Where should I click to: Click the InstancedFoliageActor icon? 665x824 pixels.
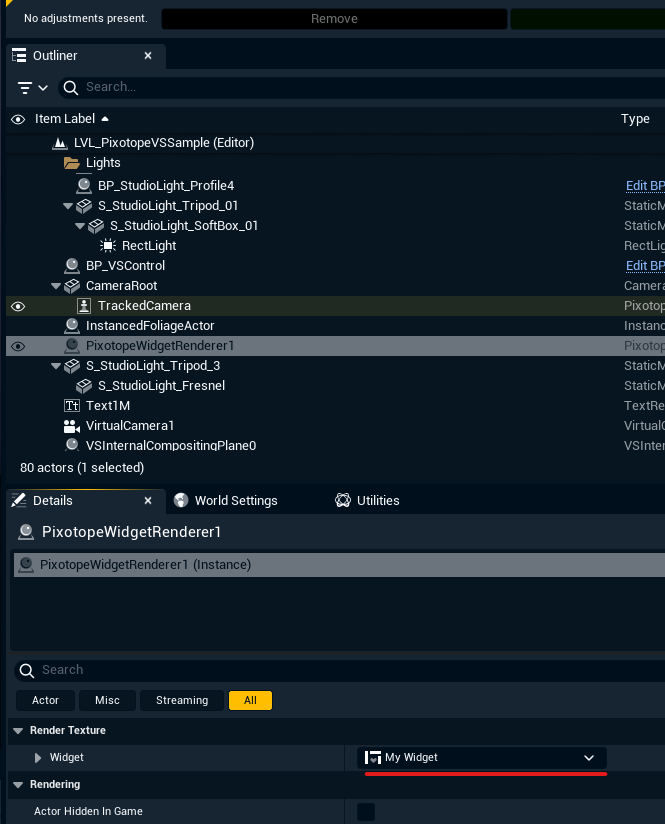tap(72, 326)
